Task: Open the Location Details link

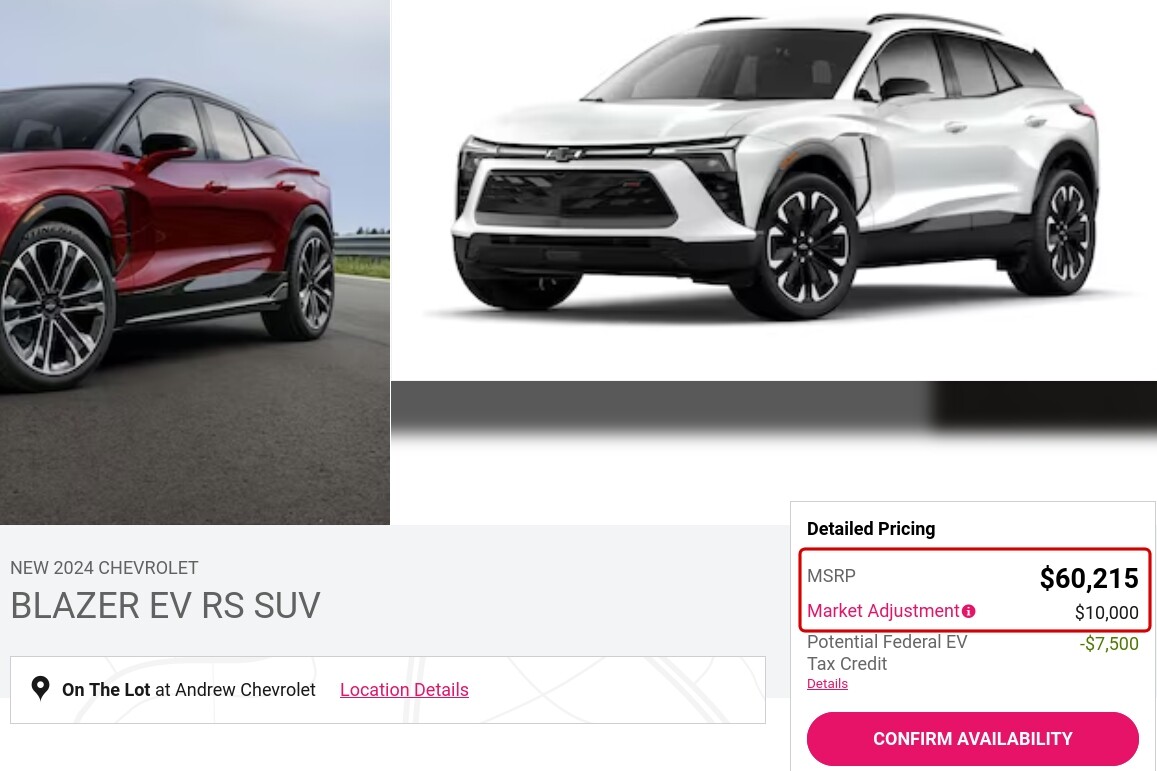Action: click(404, 690)
